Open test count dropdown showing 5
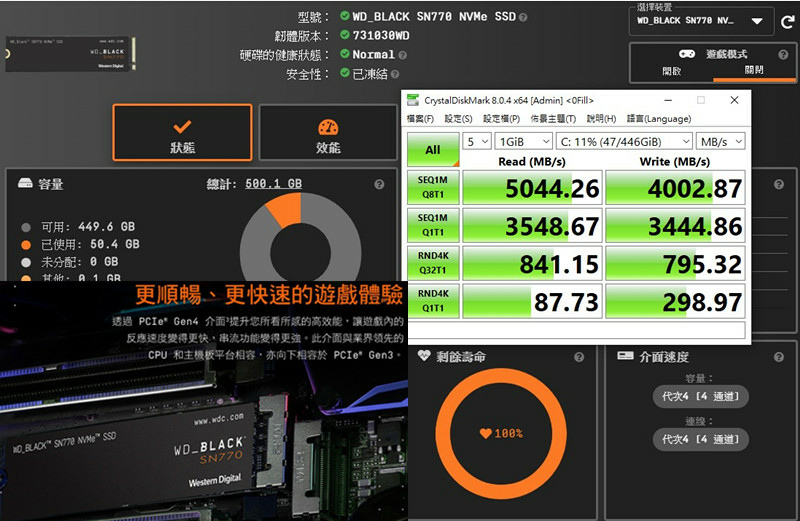Image resolution: width=800 pixels, height=521 pixels. point(477,141)
